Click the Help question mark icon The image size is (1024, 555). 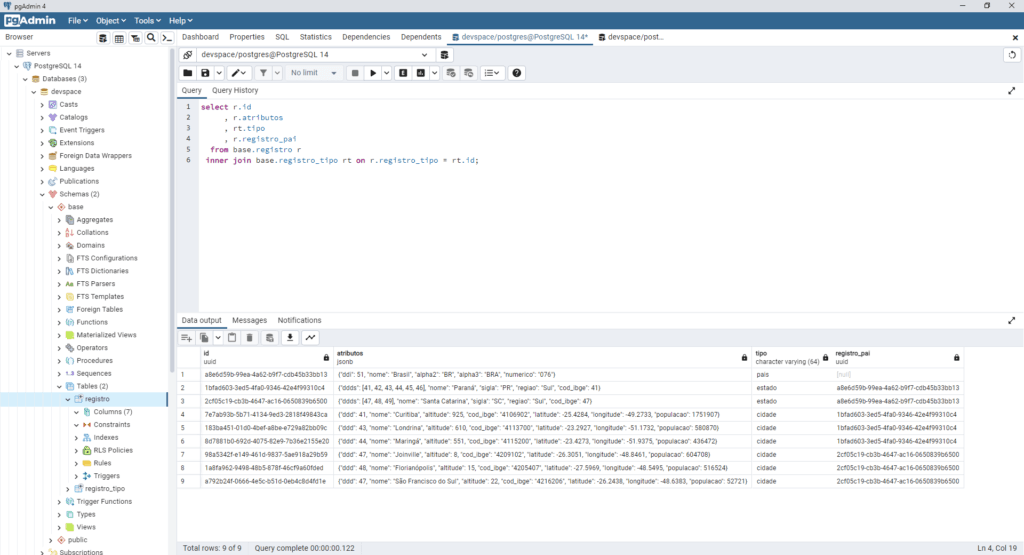(517, 73)
